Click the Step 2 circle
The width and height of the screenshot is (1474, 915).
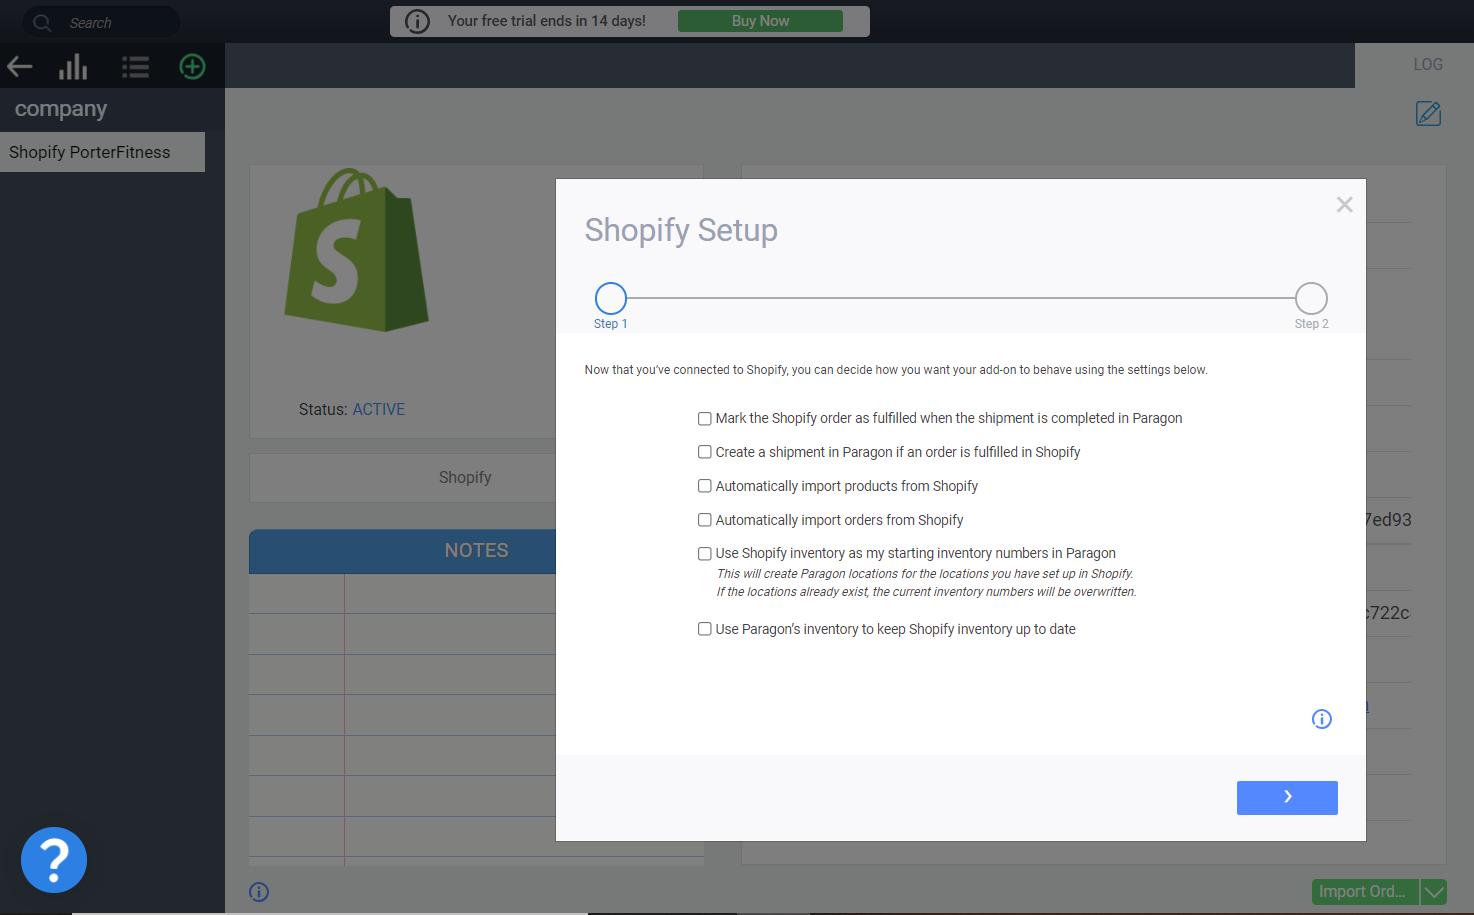click(1311, 298)
